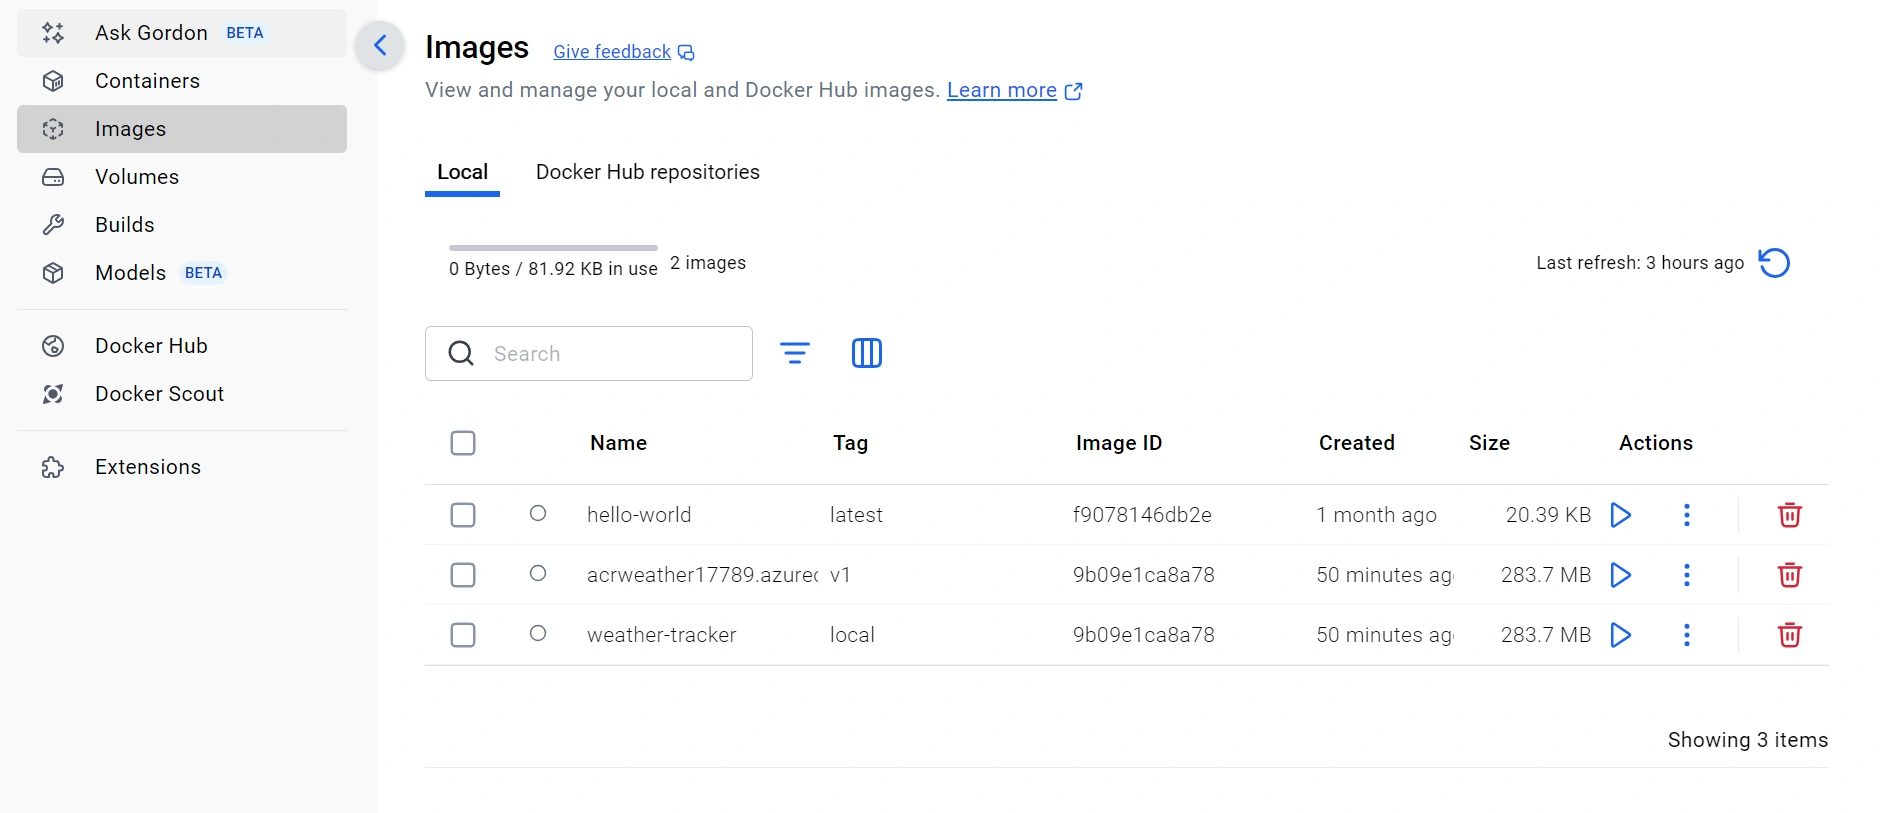Click the feedback chat bubble icon

[686, 52]
